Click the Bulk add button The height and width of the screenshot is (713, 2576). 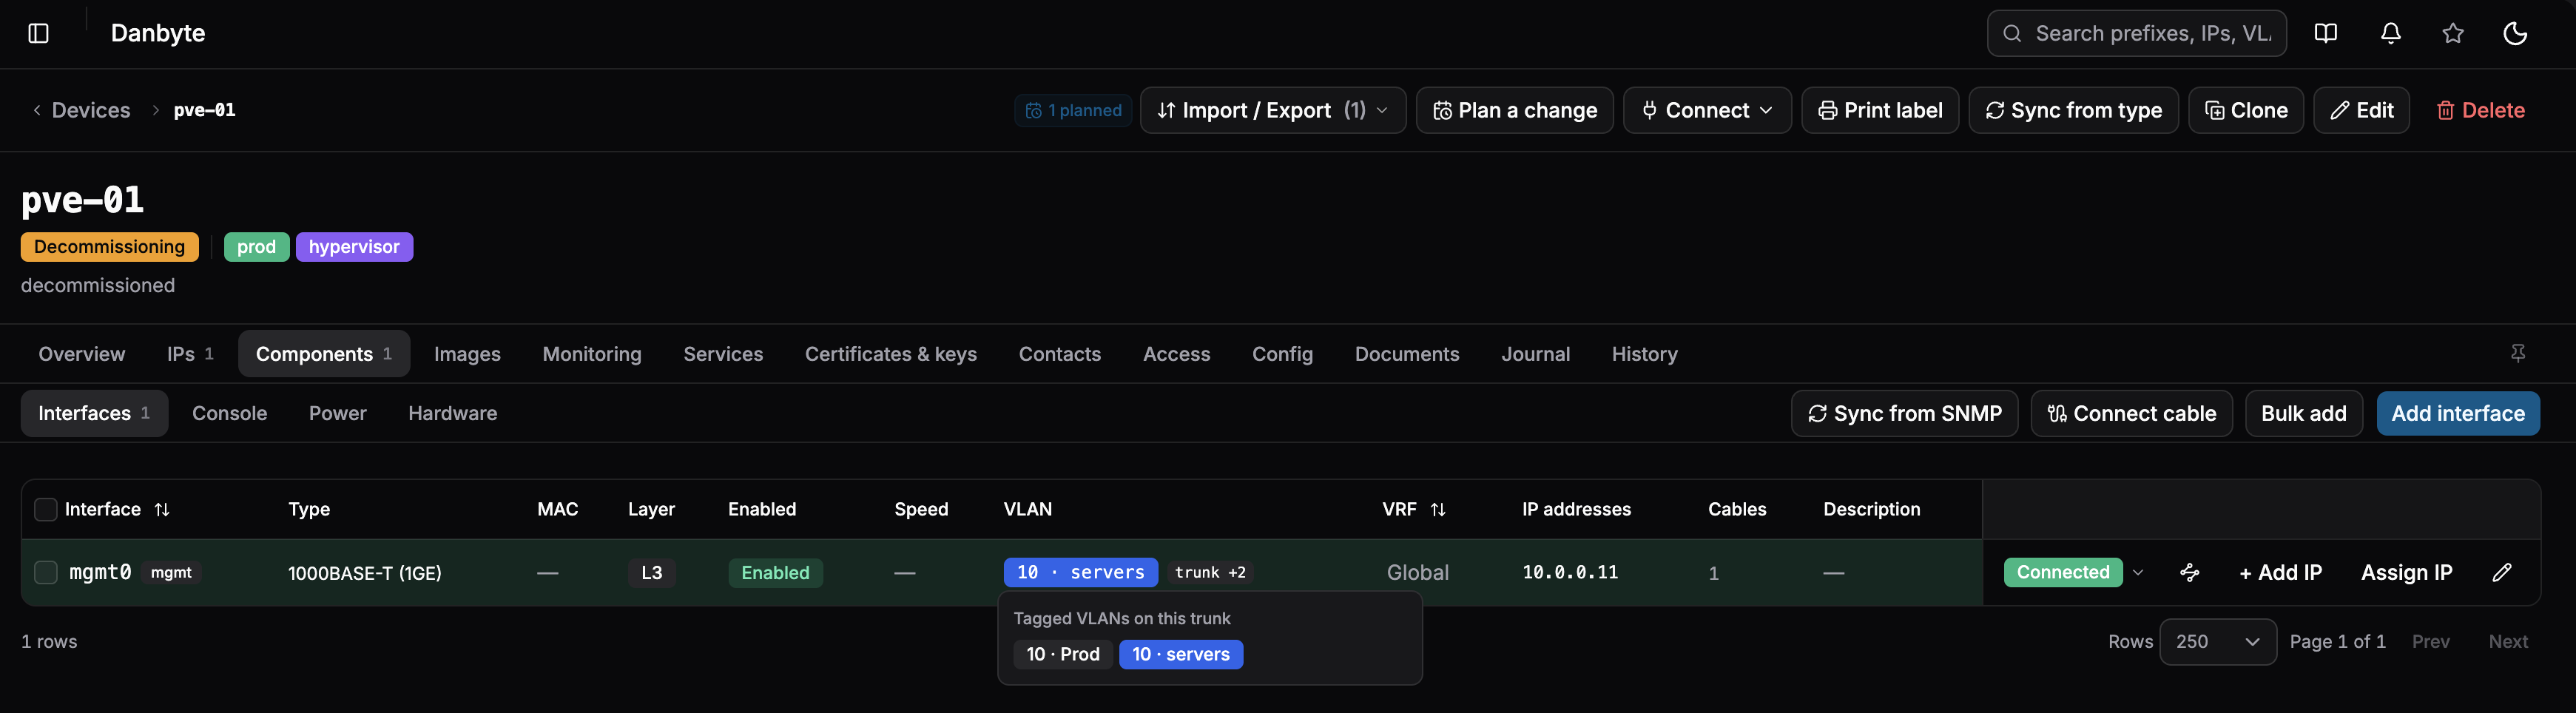coord(2303,413)
